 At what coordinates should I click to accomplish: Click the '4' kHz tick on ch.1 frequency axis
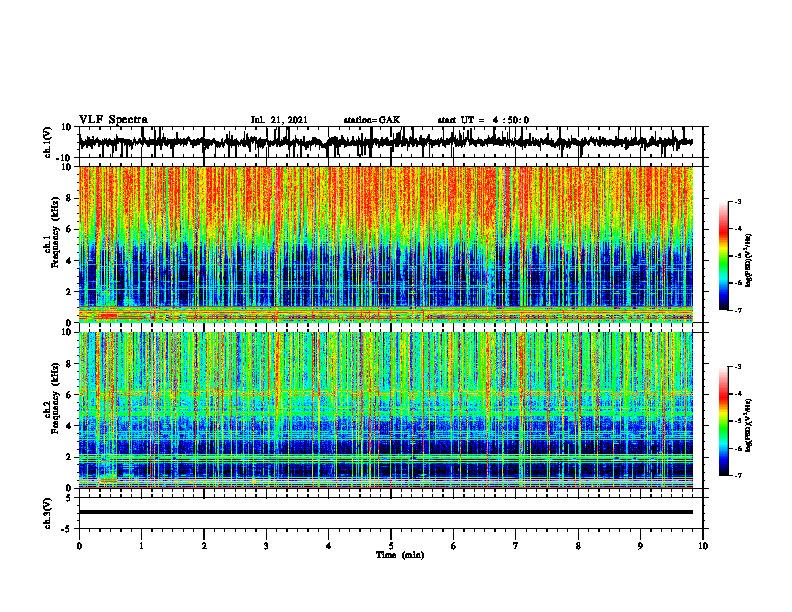(x=69, y=261)
